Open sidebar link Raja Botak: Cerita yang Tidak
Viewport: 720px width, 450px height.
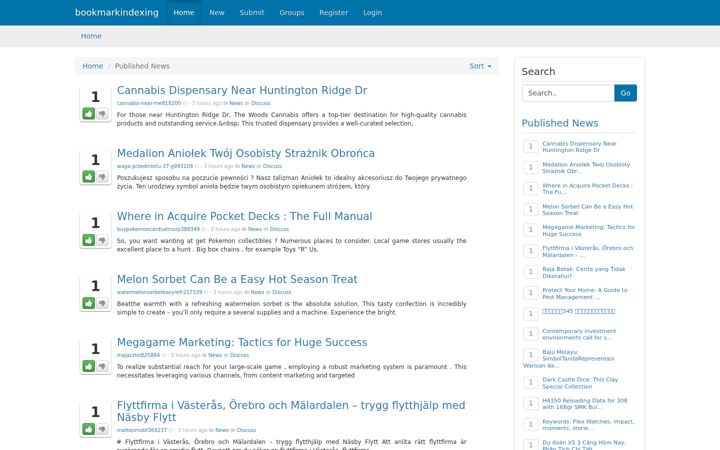coord(584,272)
